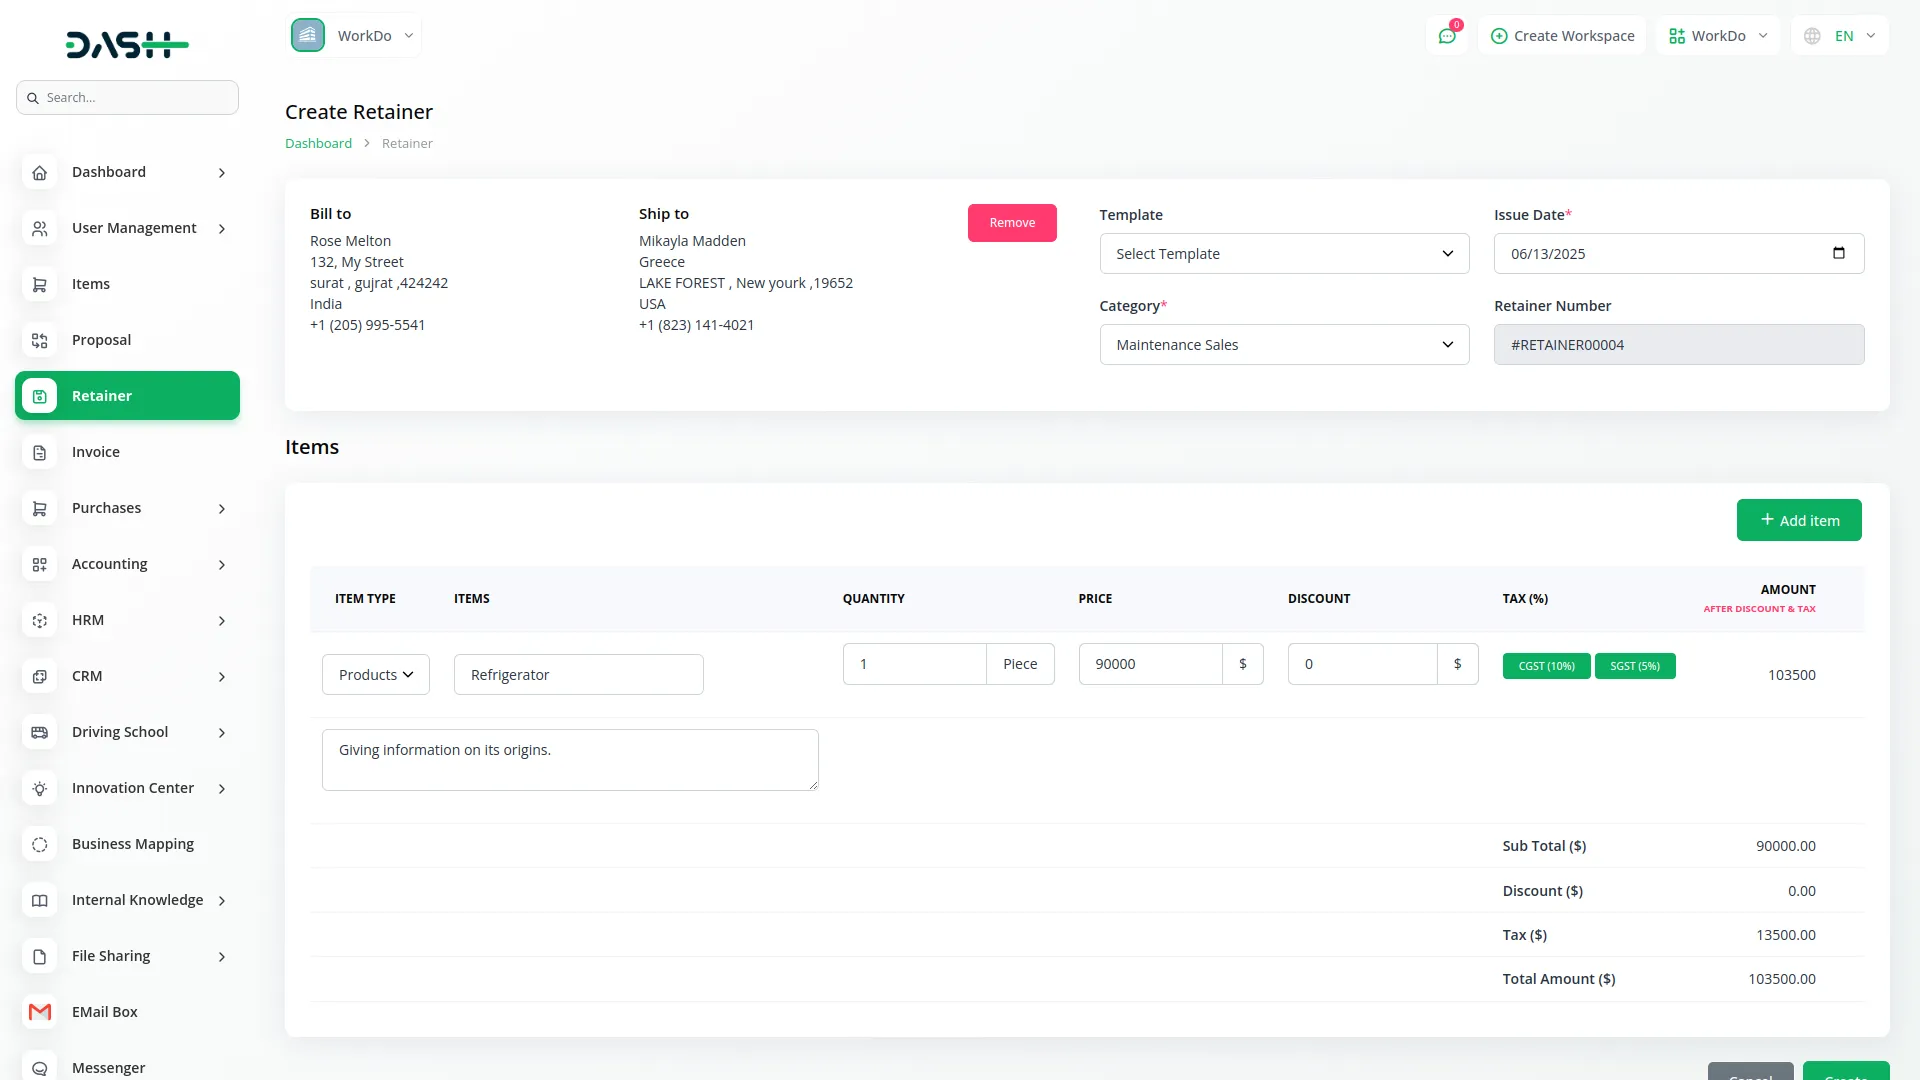This screenshot has width=1920, height=1080.
Task: Open the Category Maintenance Sales dropdown
Action: point(1284,345)
